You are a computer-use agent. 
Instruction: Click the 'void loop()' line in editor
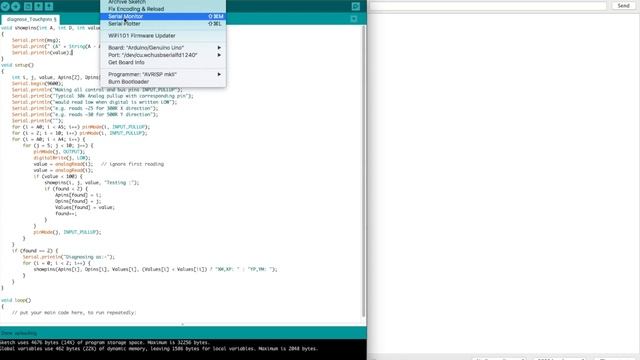pyautogui.click(x=16, y=300)
